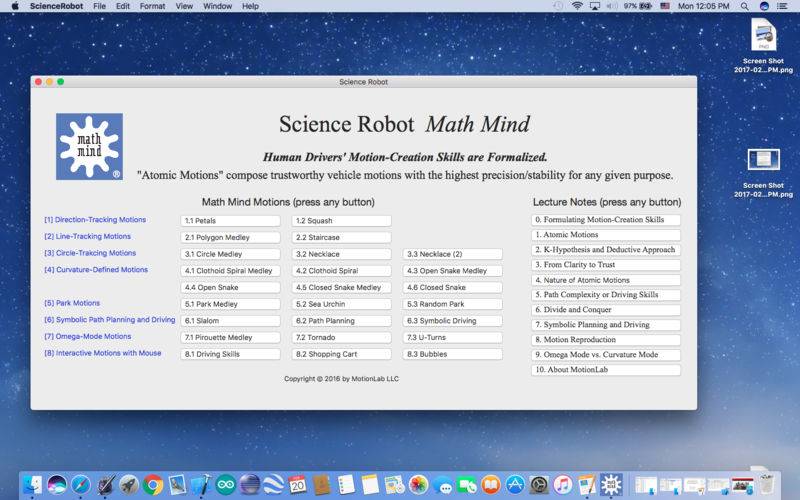Click the 3.3 Necklace (2) button

pos(453,254)
